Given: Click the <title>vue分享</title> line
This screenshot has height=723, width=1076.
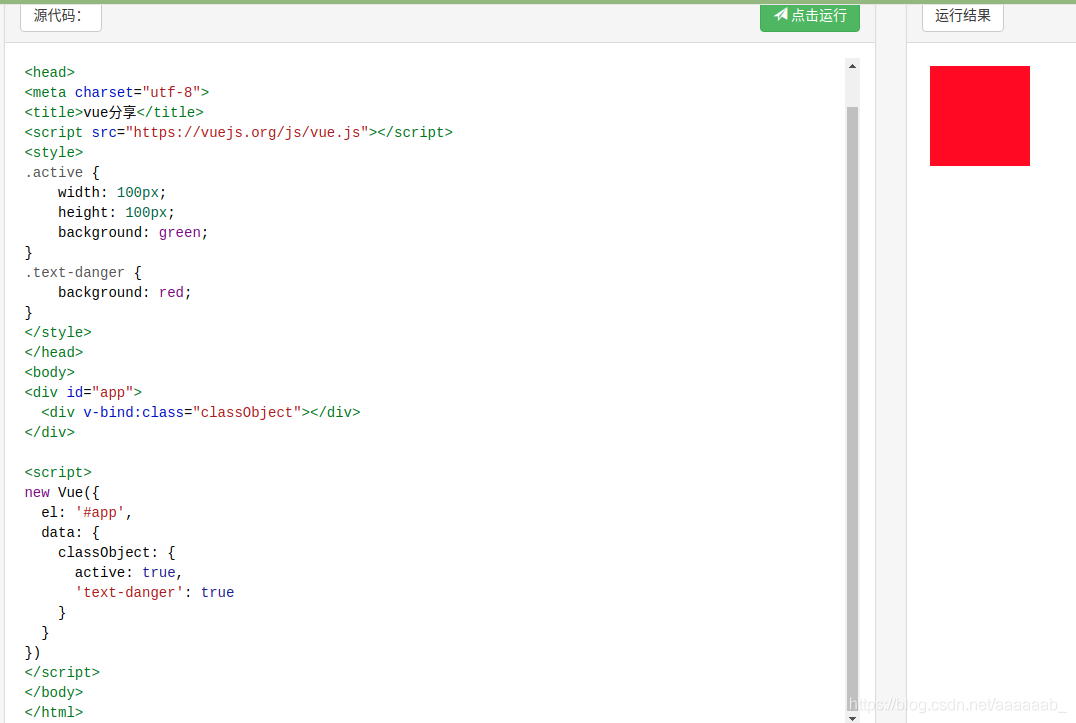Looking at the screenshot, I should (114, 112).
